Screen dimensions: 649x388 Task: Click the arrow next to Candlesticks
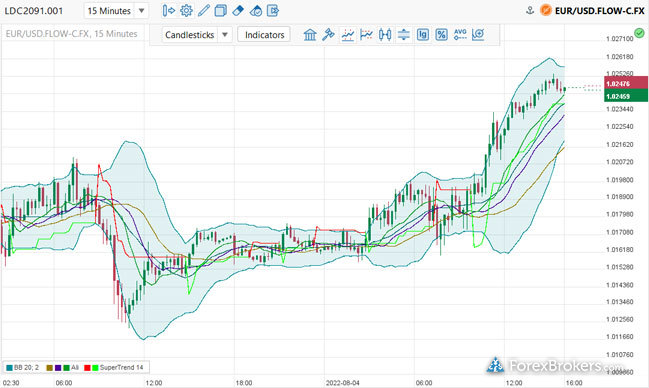point(225,35)
